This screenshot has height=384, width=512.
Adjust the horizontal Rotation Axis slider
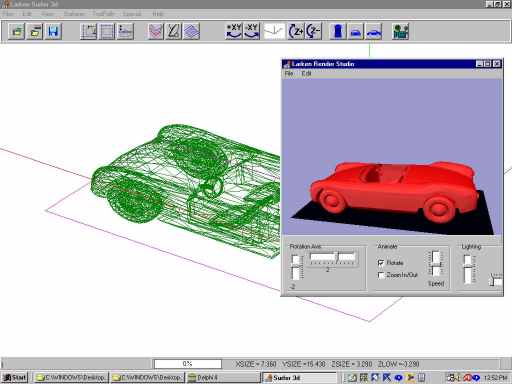[x=333, y=258]
